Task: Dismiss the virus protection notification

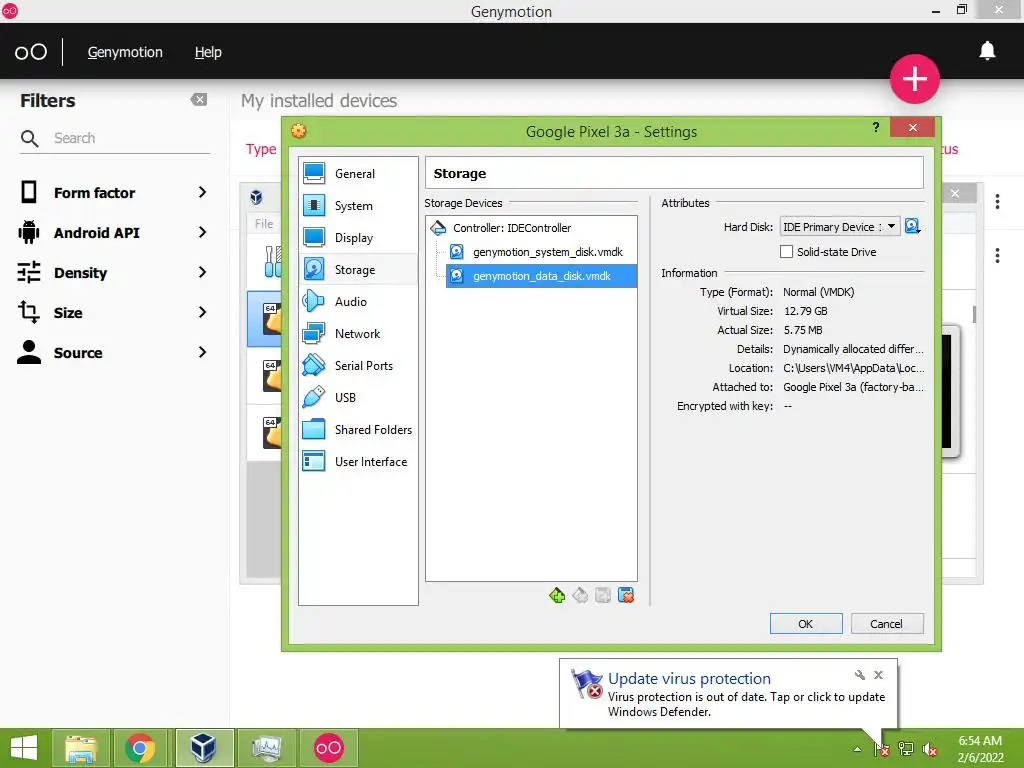Action: tap(878, 675)
